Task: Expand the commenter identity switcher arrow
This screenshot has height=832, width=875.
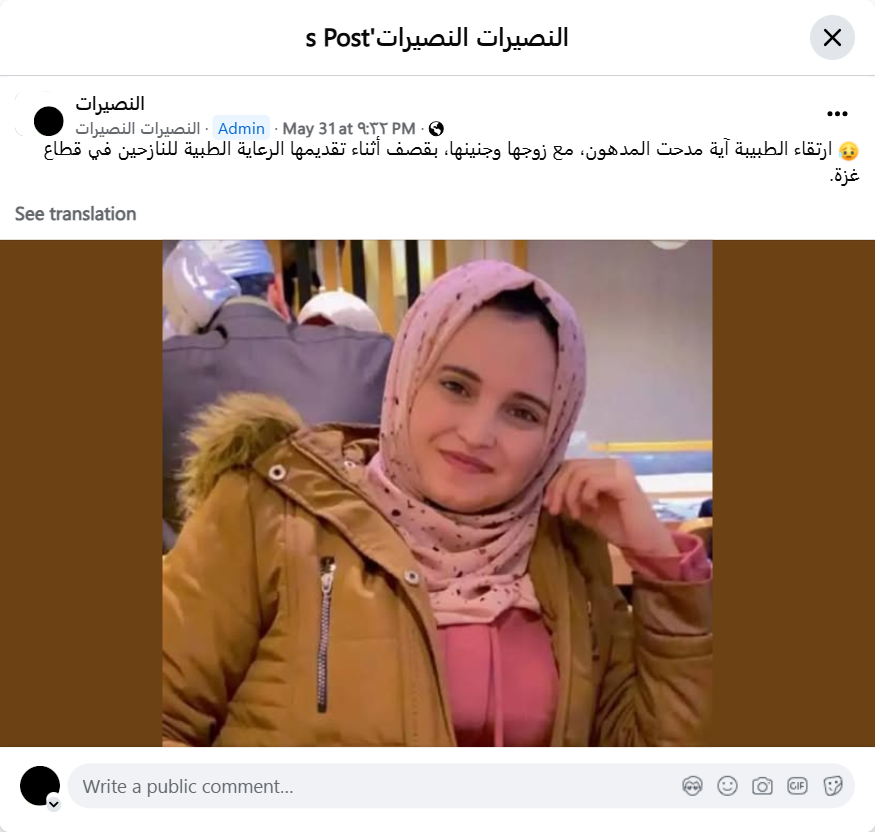Action: (x=54, y=804)
